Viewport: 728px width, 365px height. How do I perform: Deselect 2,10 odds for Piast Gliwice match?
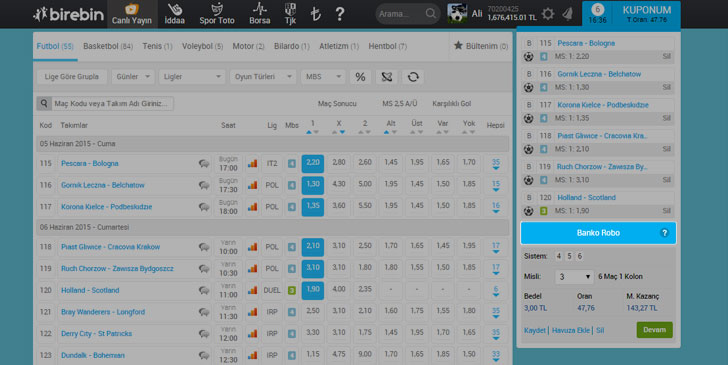click(x=312, y=247)
